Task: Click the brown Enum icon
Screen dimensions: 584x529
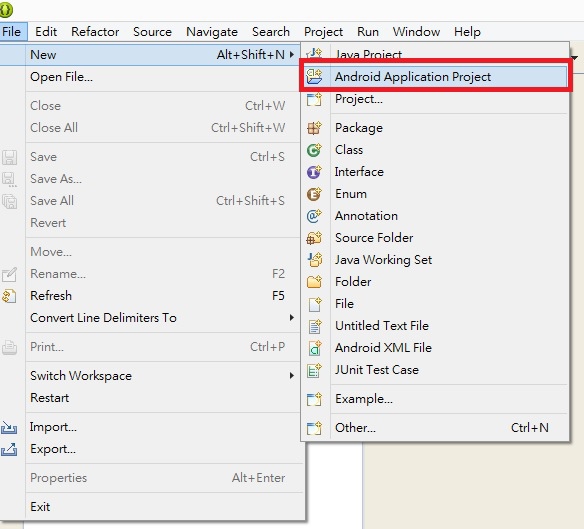Action: pyautogui.click(x=314, y=194)
